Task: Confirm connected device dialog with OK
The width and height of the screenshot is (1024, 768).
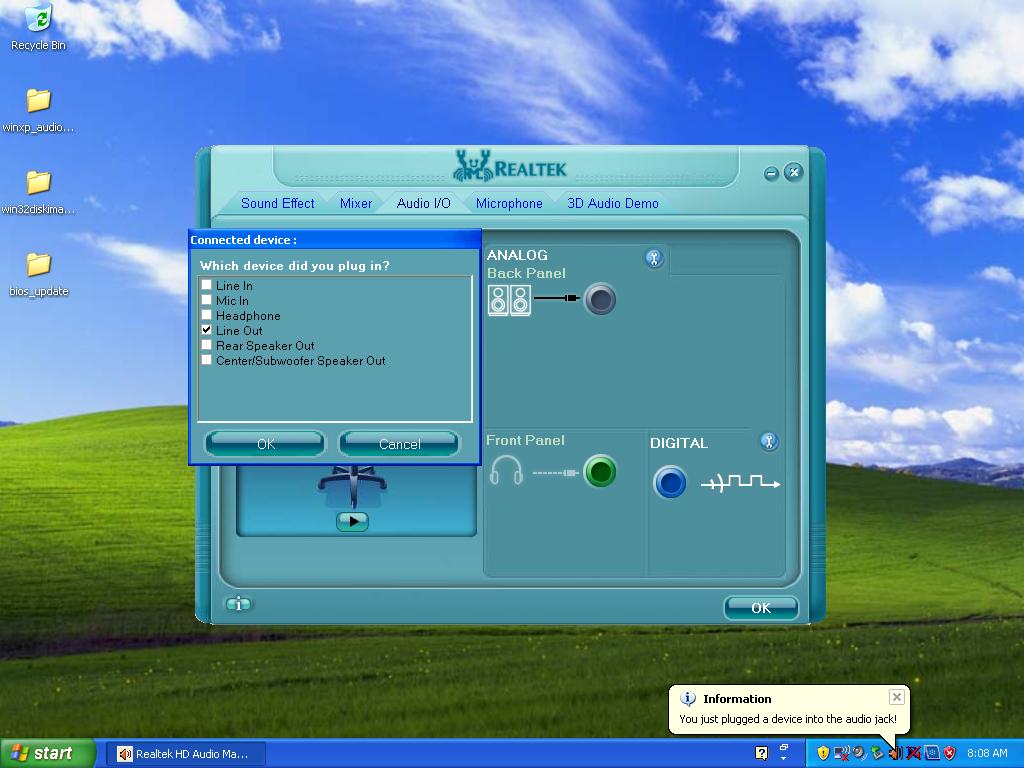Action: click(265, 444)
